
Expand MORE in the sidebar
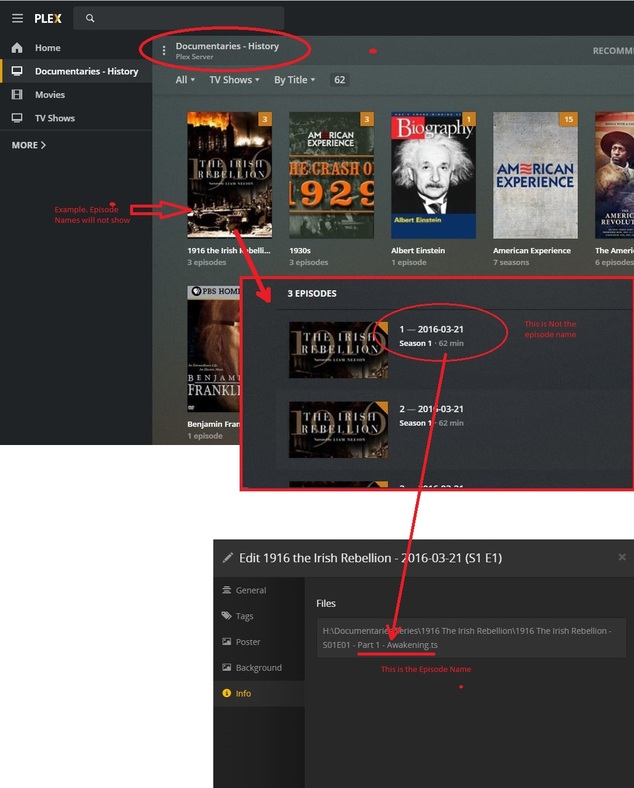coord(29,145)
